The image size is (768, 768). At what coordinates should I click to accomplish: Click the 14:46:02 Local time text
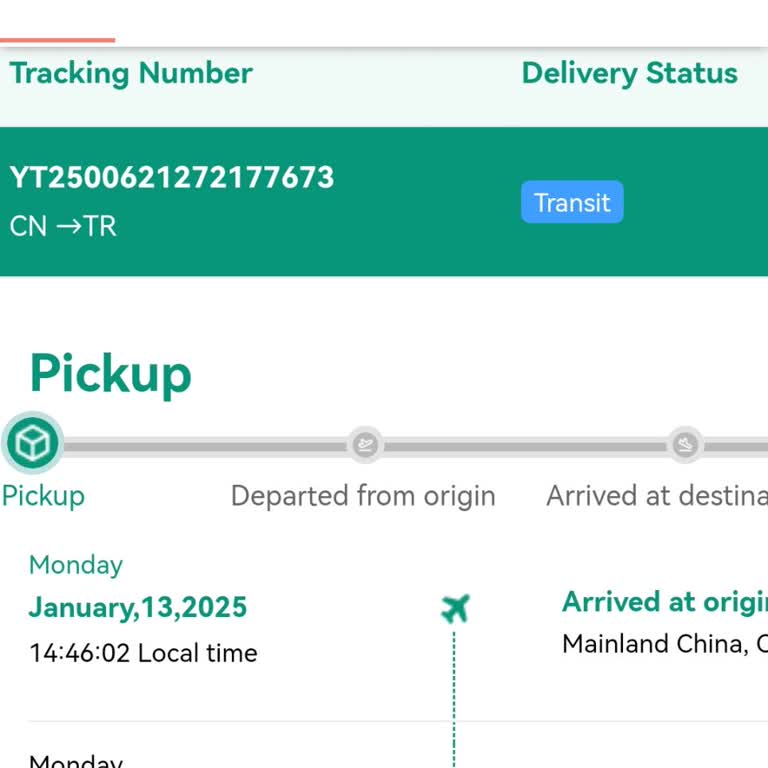pyautogui.click(x=143, y=653)
